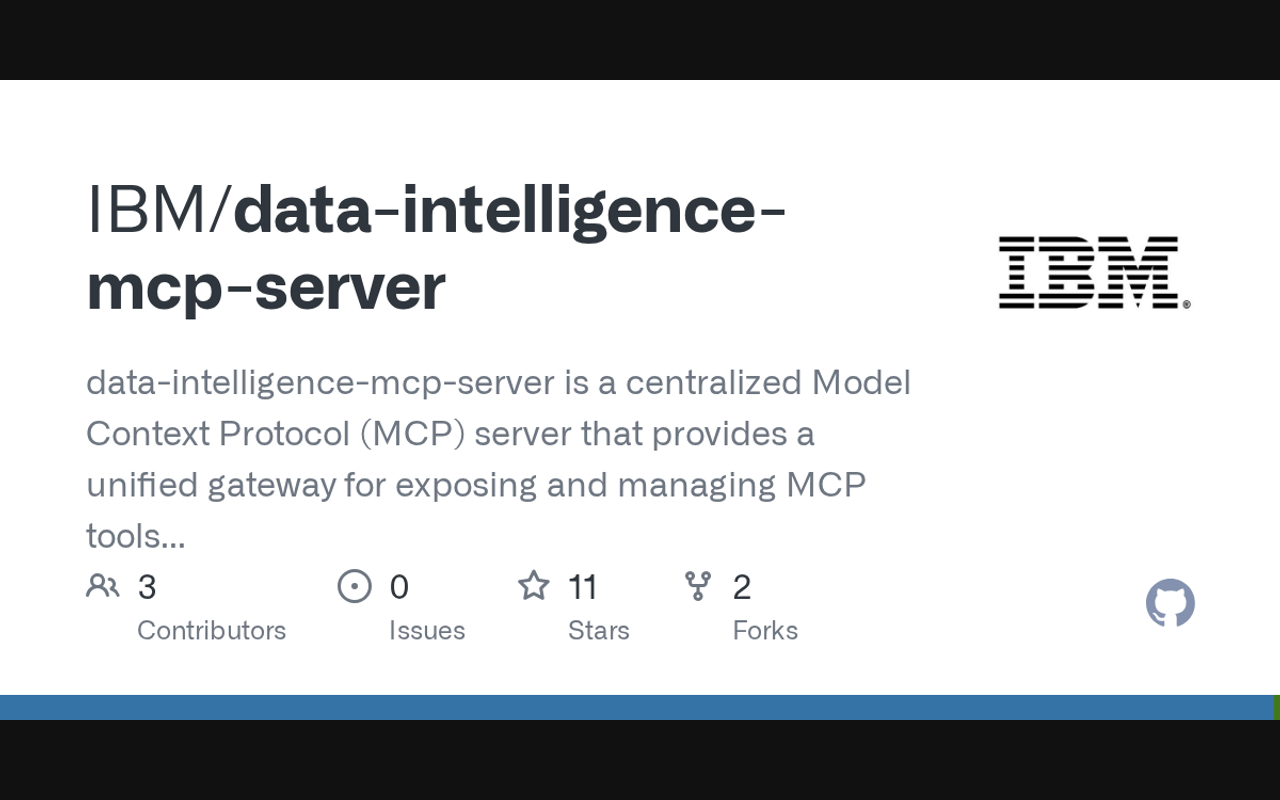1280x800 pixels.
Task: Click the contributors people icon
Action: point(102,586)
